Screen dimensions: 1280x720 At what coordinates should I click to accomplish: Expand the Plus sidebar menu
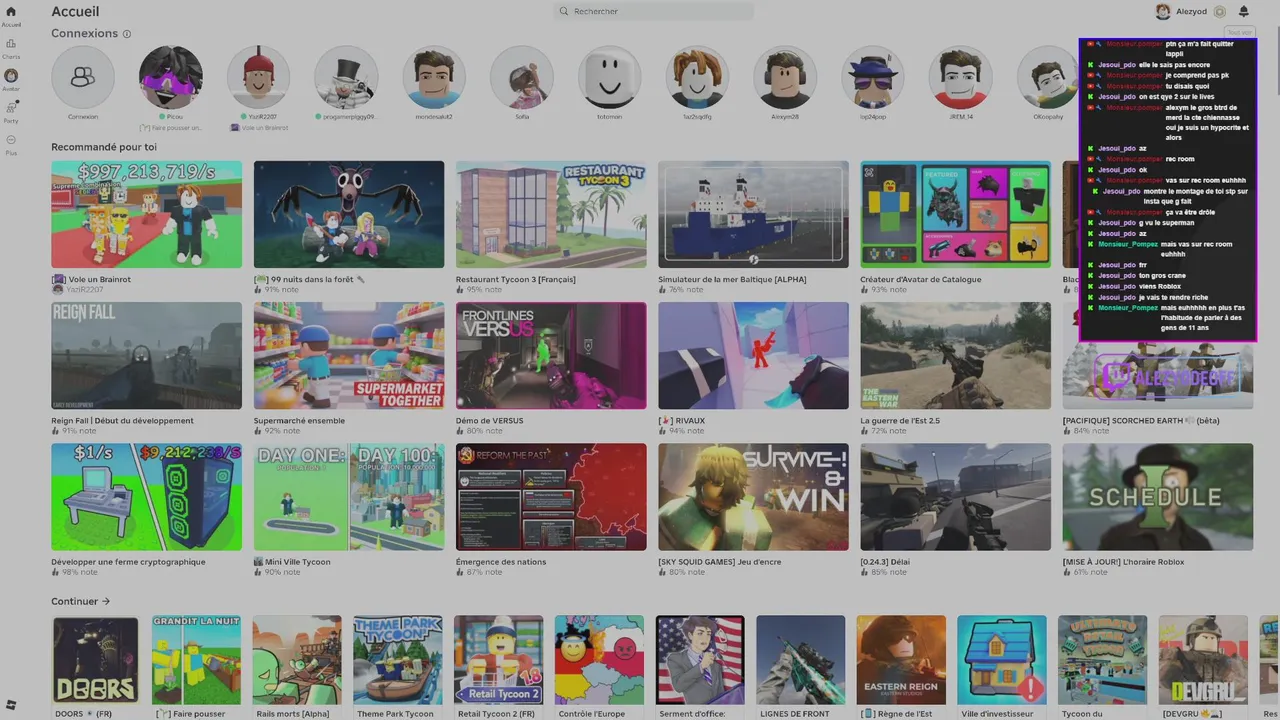[11, 140]
